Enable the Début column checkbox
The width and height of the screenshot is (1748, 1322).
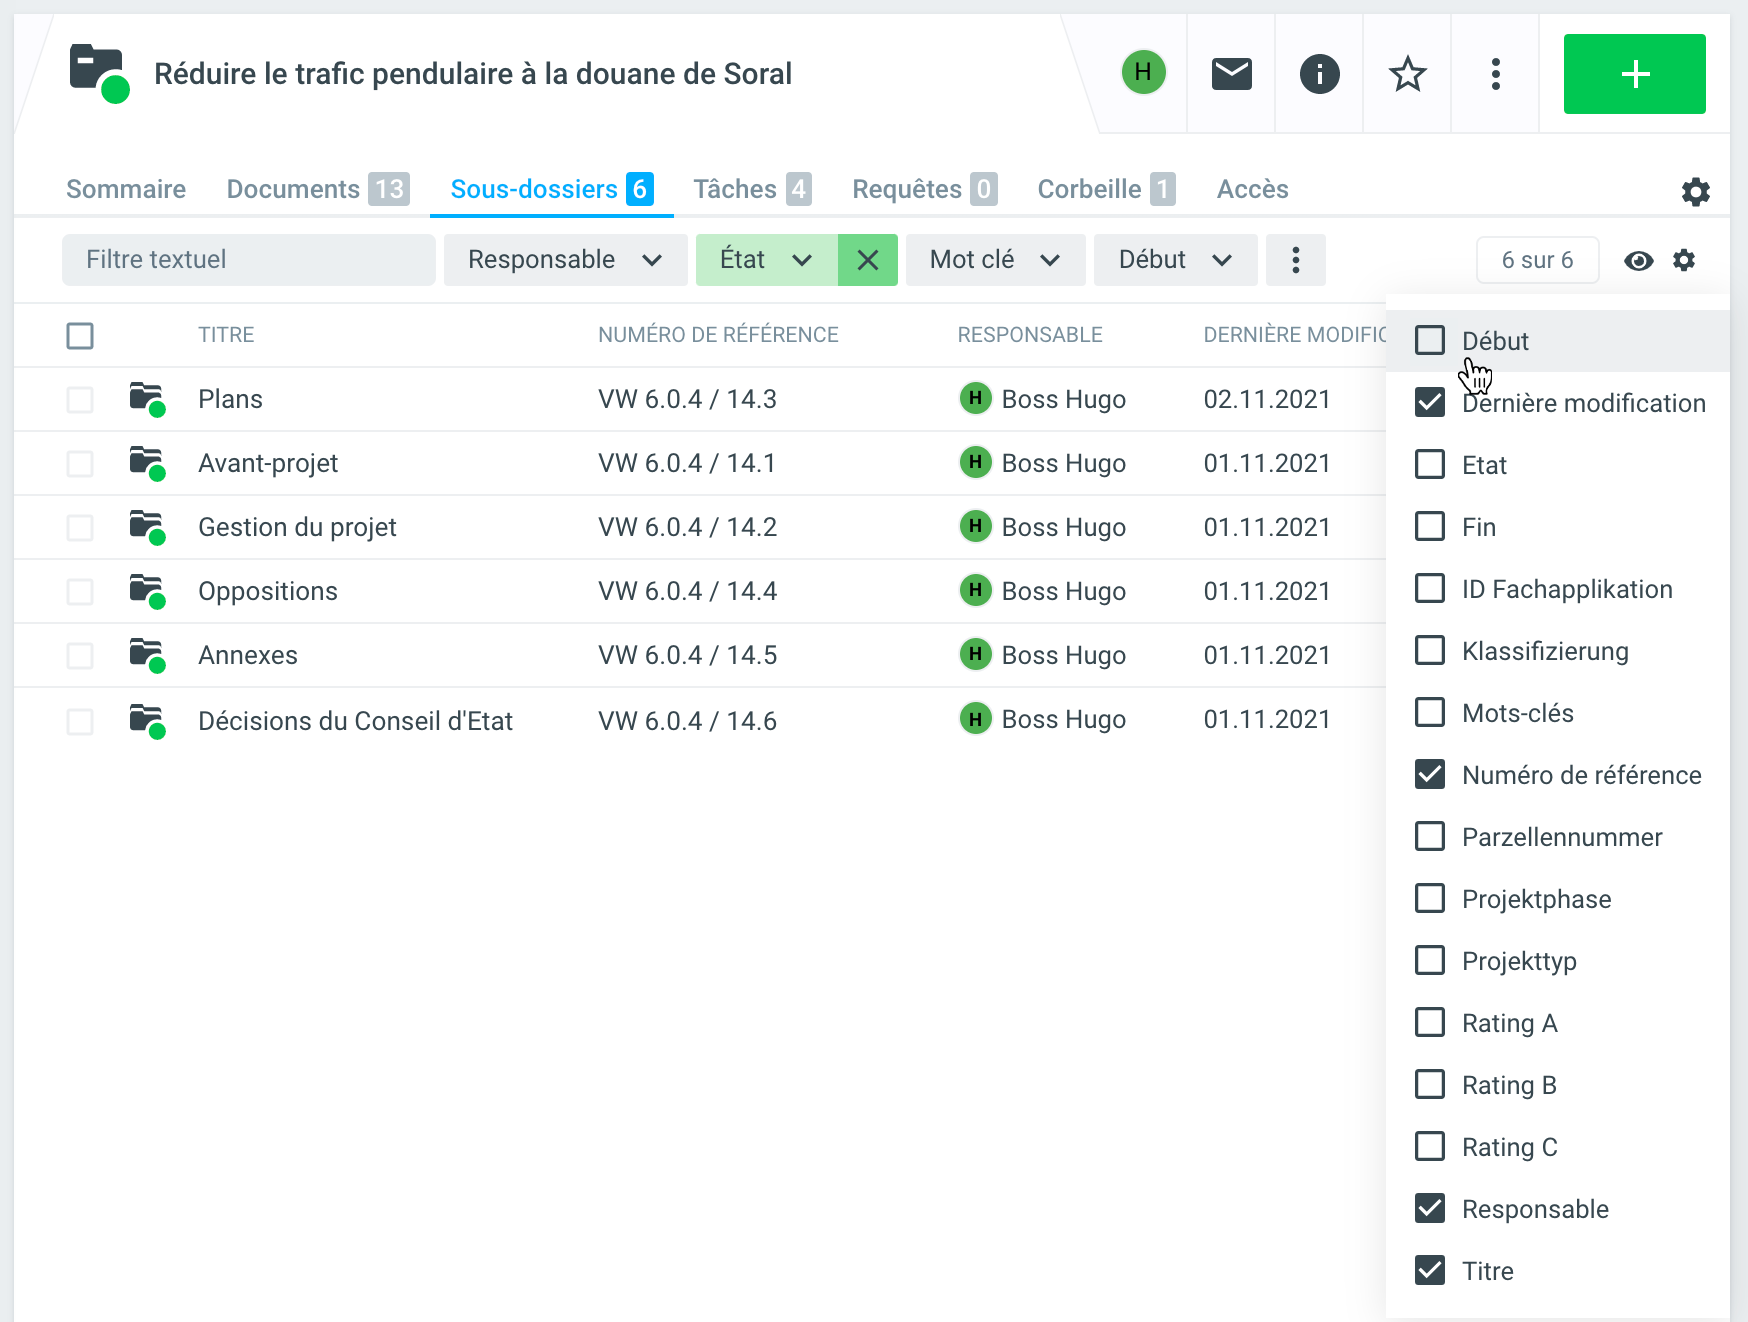1430,341
